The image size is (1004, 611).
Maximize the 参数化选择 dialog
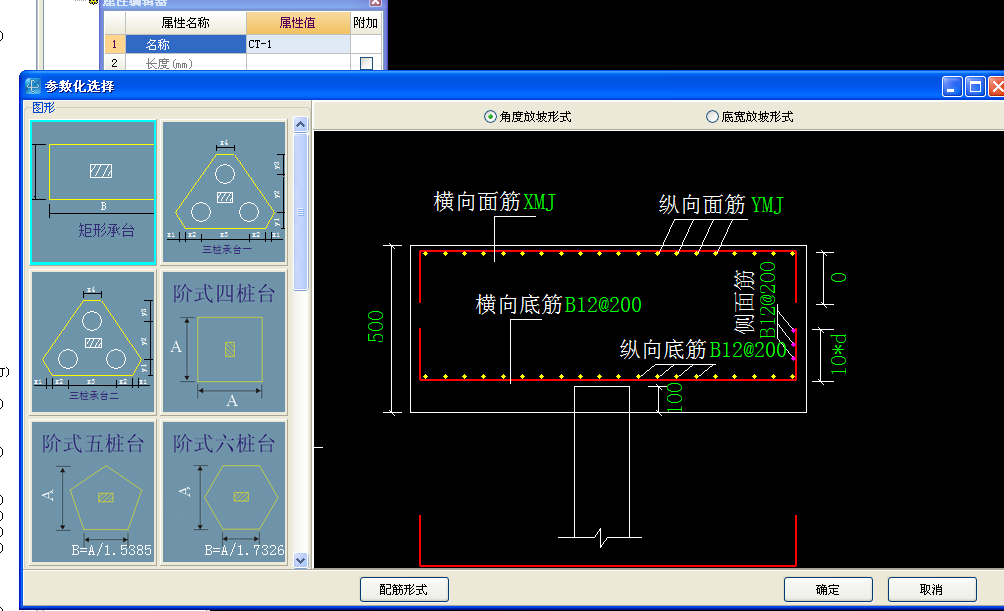point(975,86)
